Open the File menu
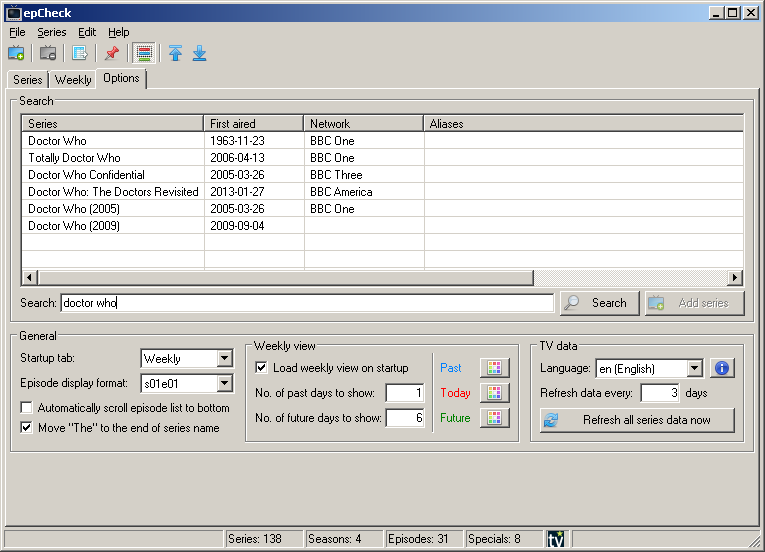Image resolution: width=765 pixels, height=552 pixels. pos(17,32)
